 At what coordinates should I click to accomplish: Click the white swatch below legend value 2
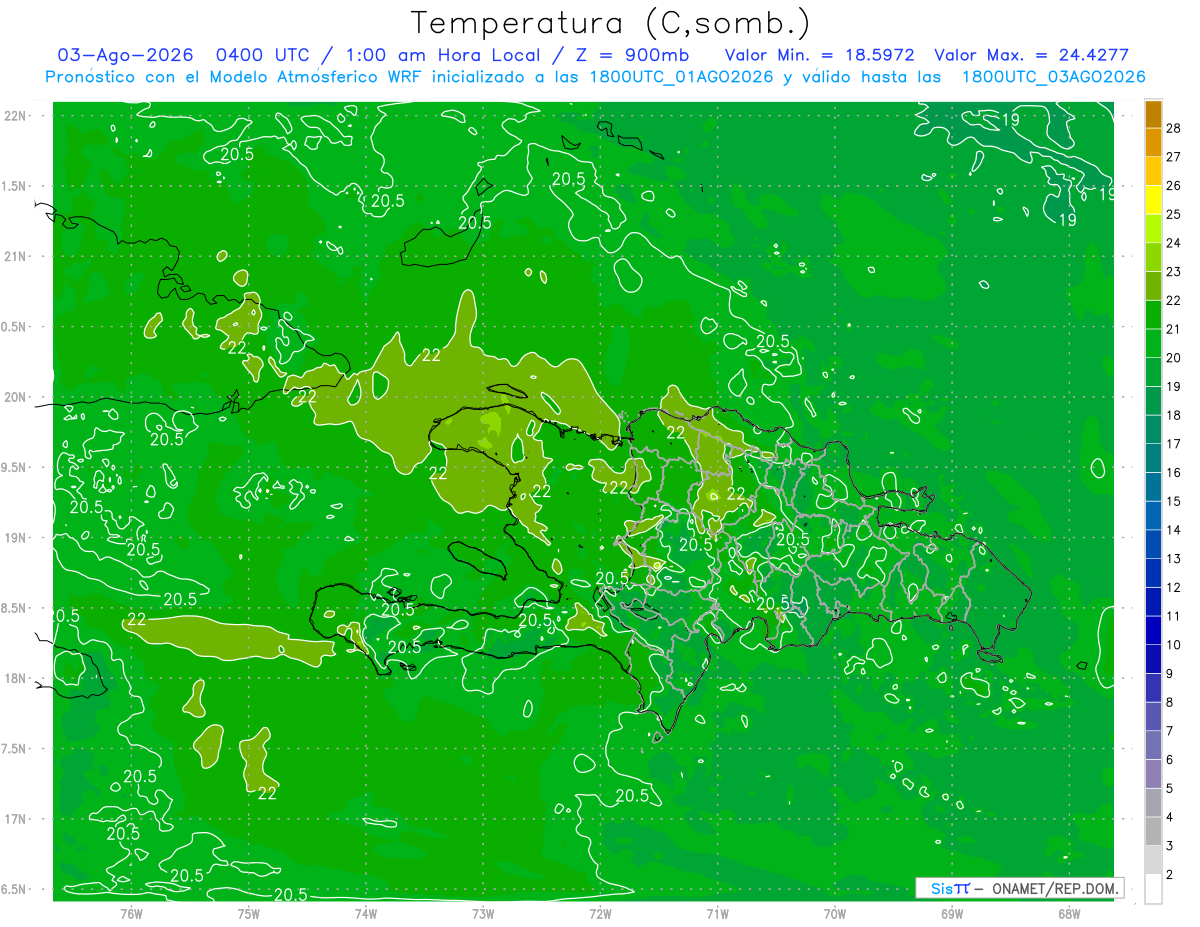[1153, 888]
